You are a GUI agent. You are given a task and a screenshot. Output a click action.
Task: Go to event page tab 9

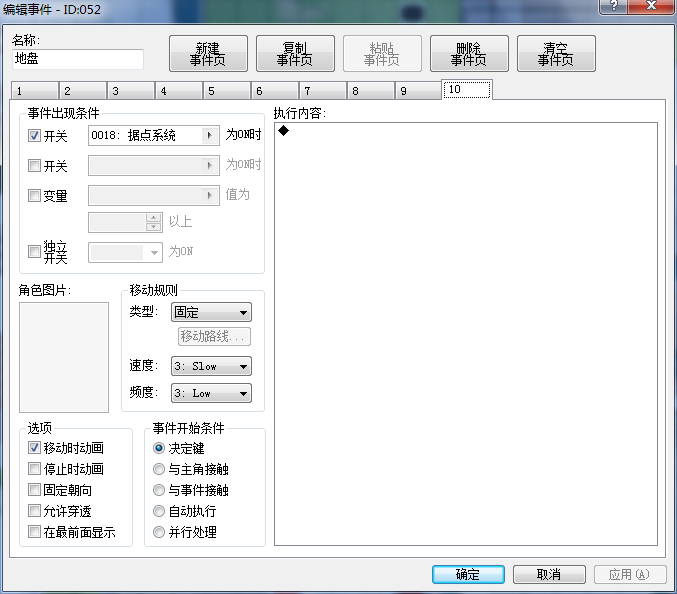418,91
